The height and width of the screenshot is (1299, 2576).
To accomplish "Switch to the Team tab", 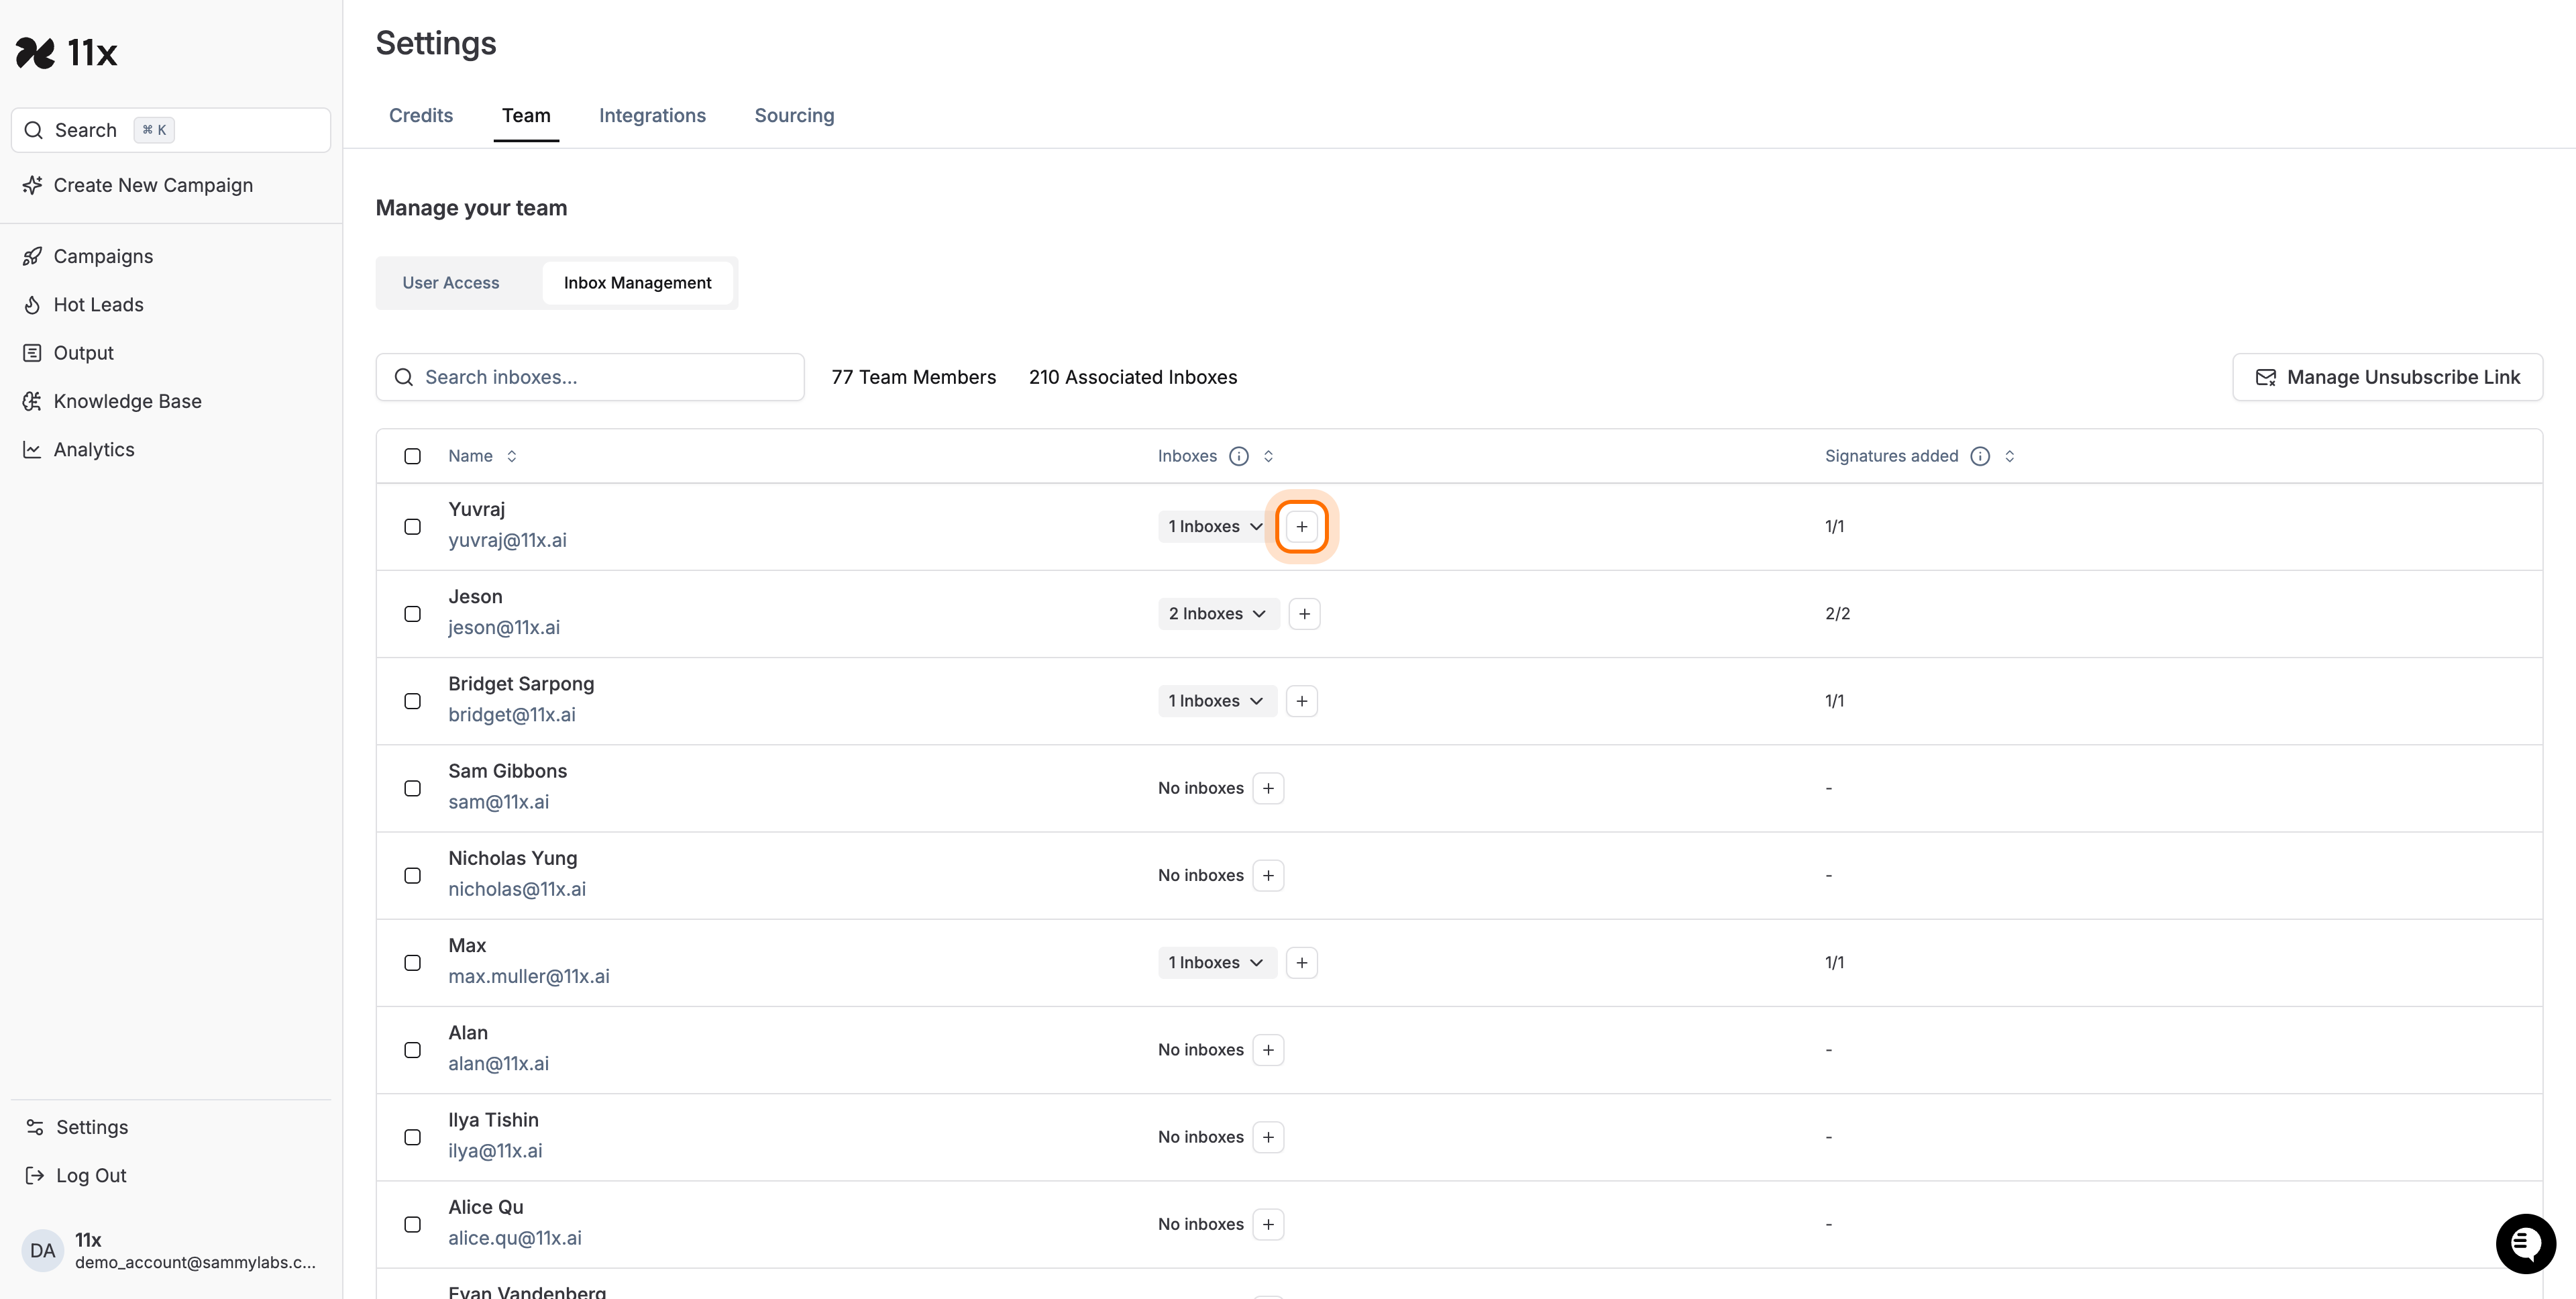I will coord(526,115).
